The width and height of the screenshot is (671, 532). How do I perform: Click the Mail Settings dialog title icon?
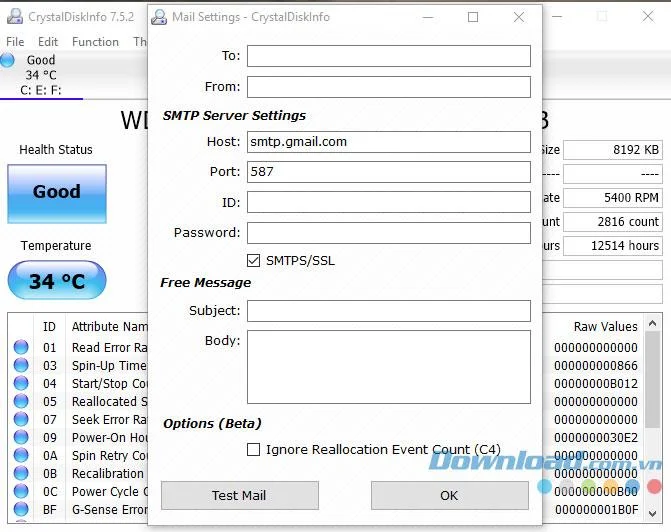pyautogui.click(x=159, y=17)
